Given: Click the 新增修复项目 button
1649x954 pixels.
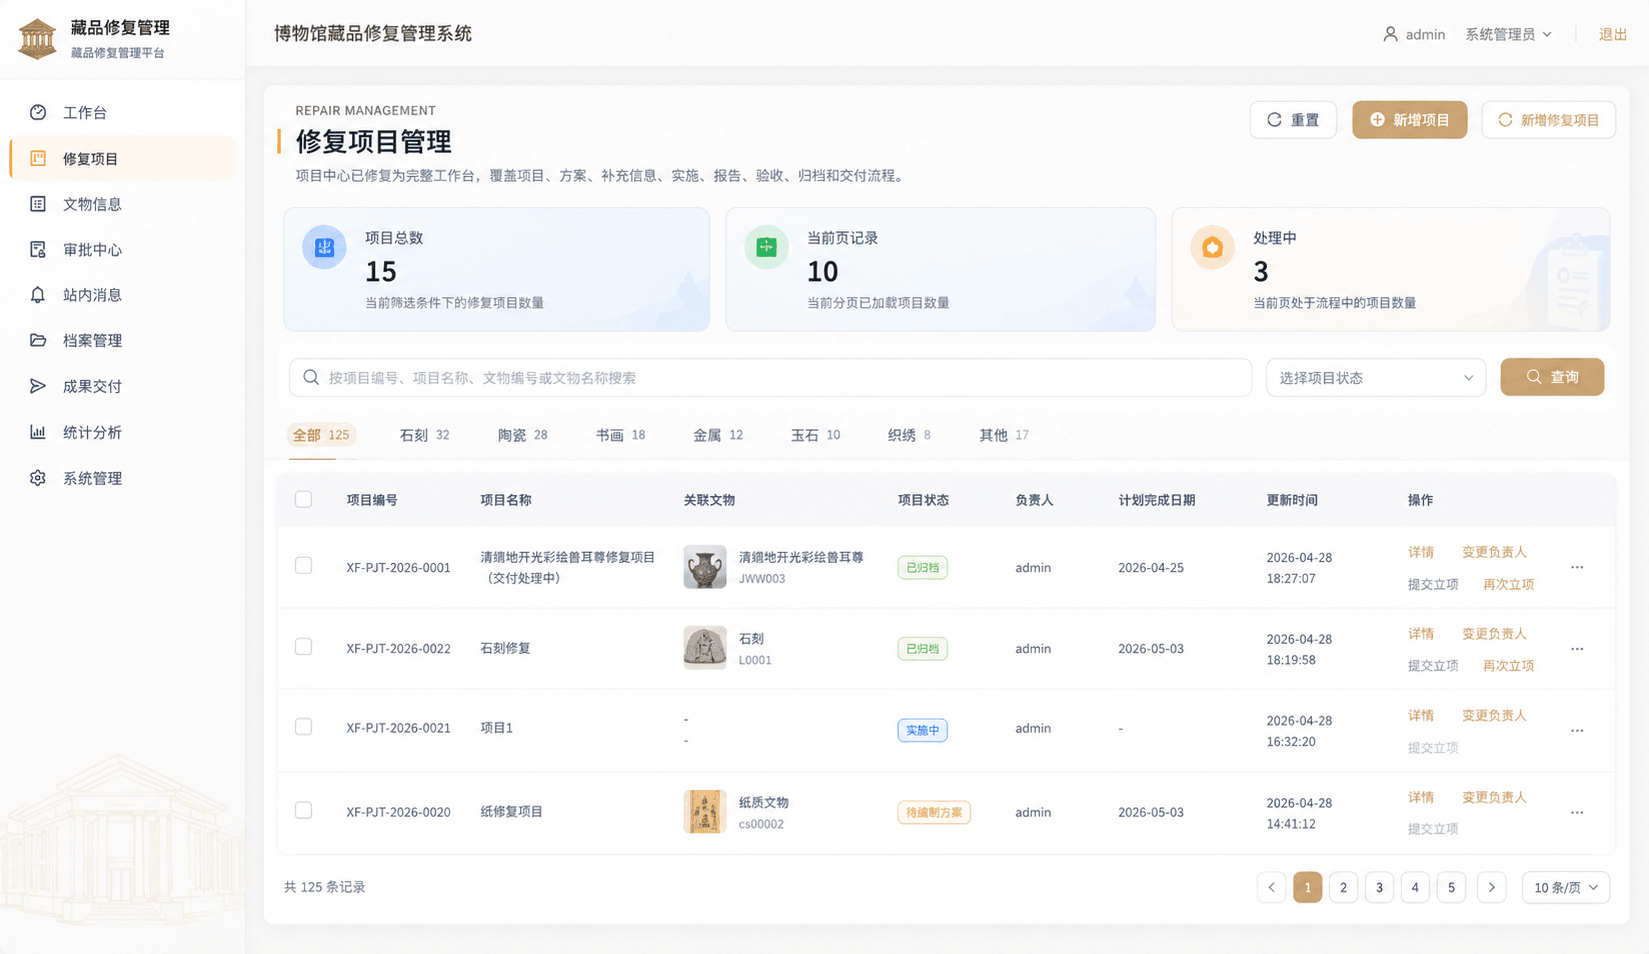Looking at the screenshot, I should (1548, 120).
